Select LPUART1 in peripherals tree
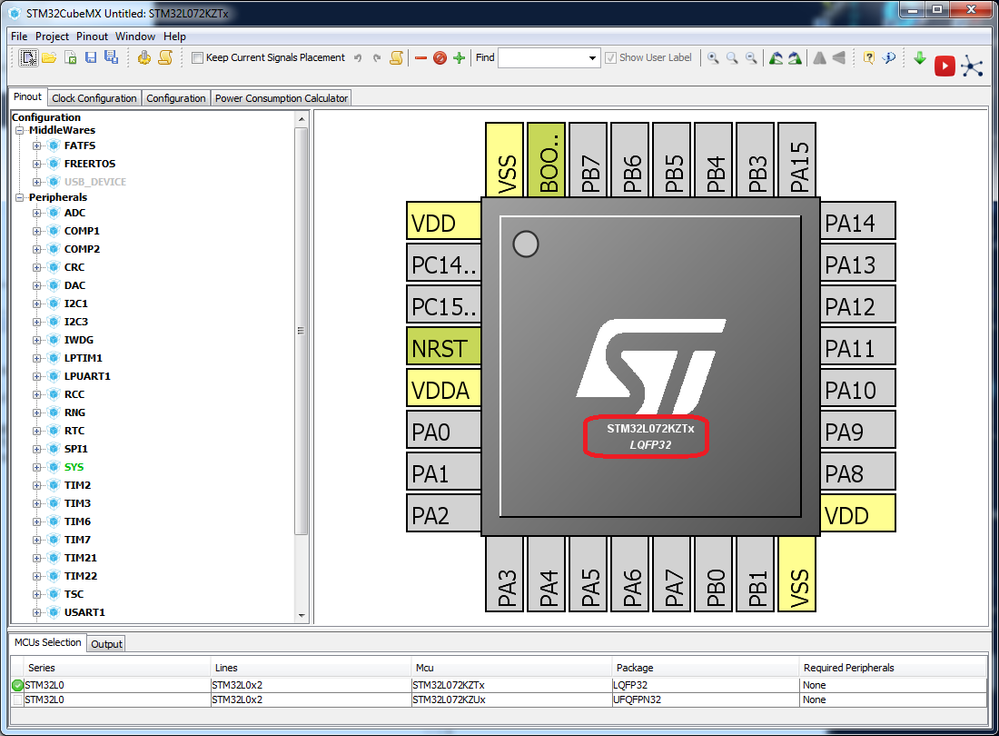 pyautogui.click(x=87, y=376)
